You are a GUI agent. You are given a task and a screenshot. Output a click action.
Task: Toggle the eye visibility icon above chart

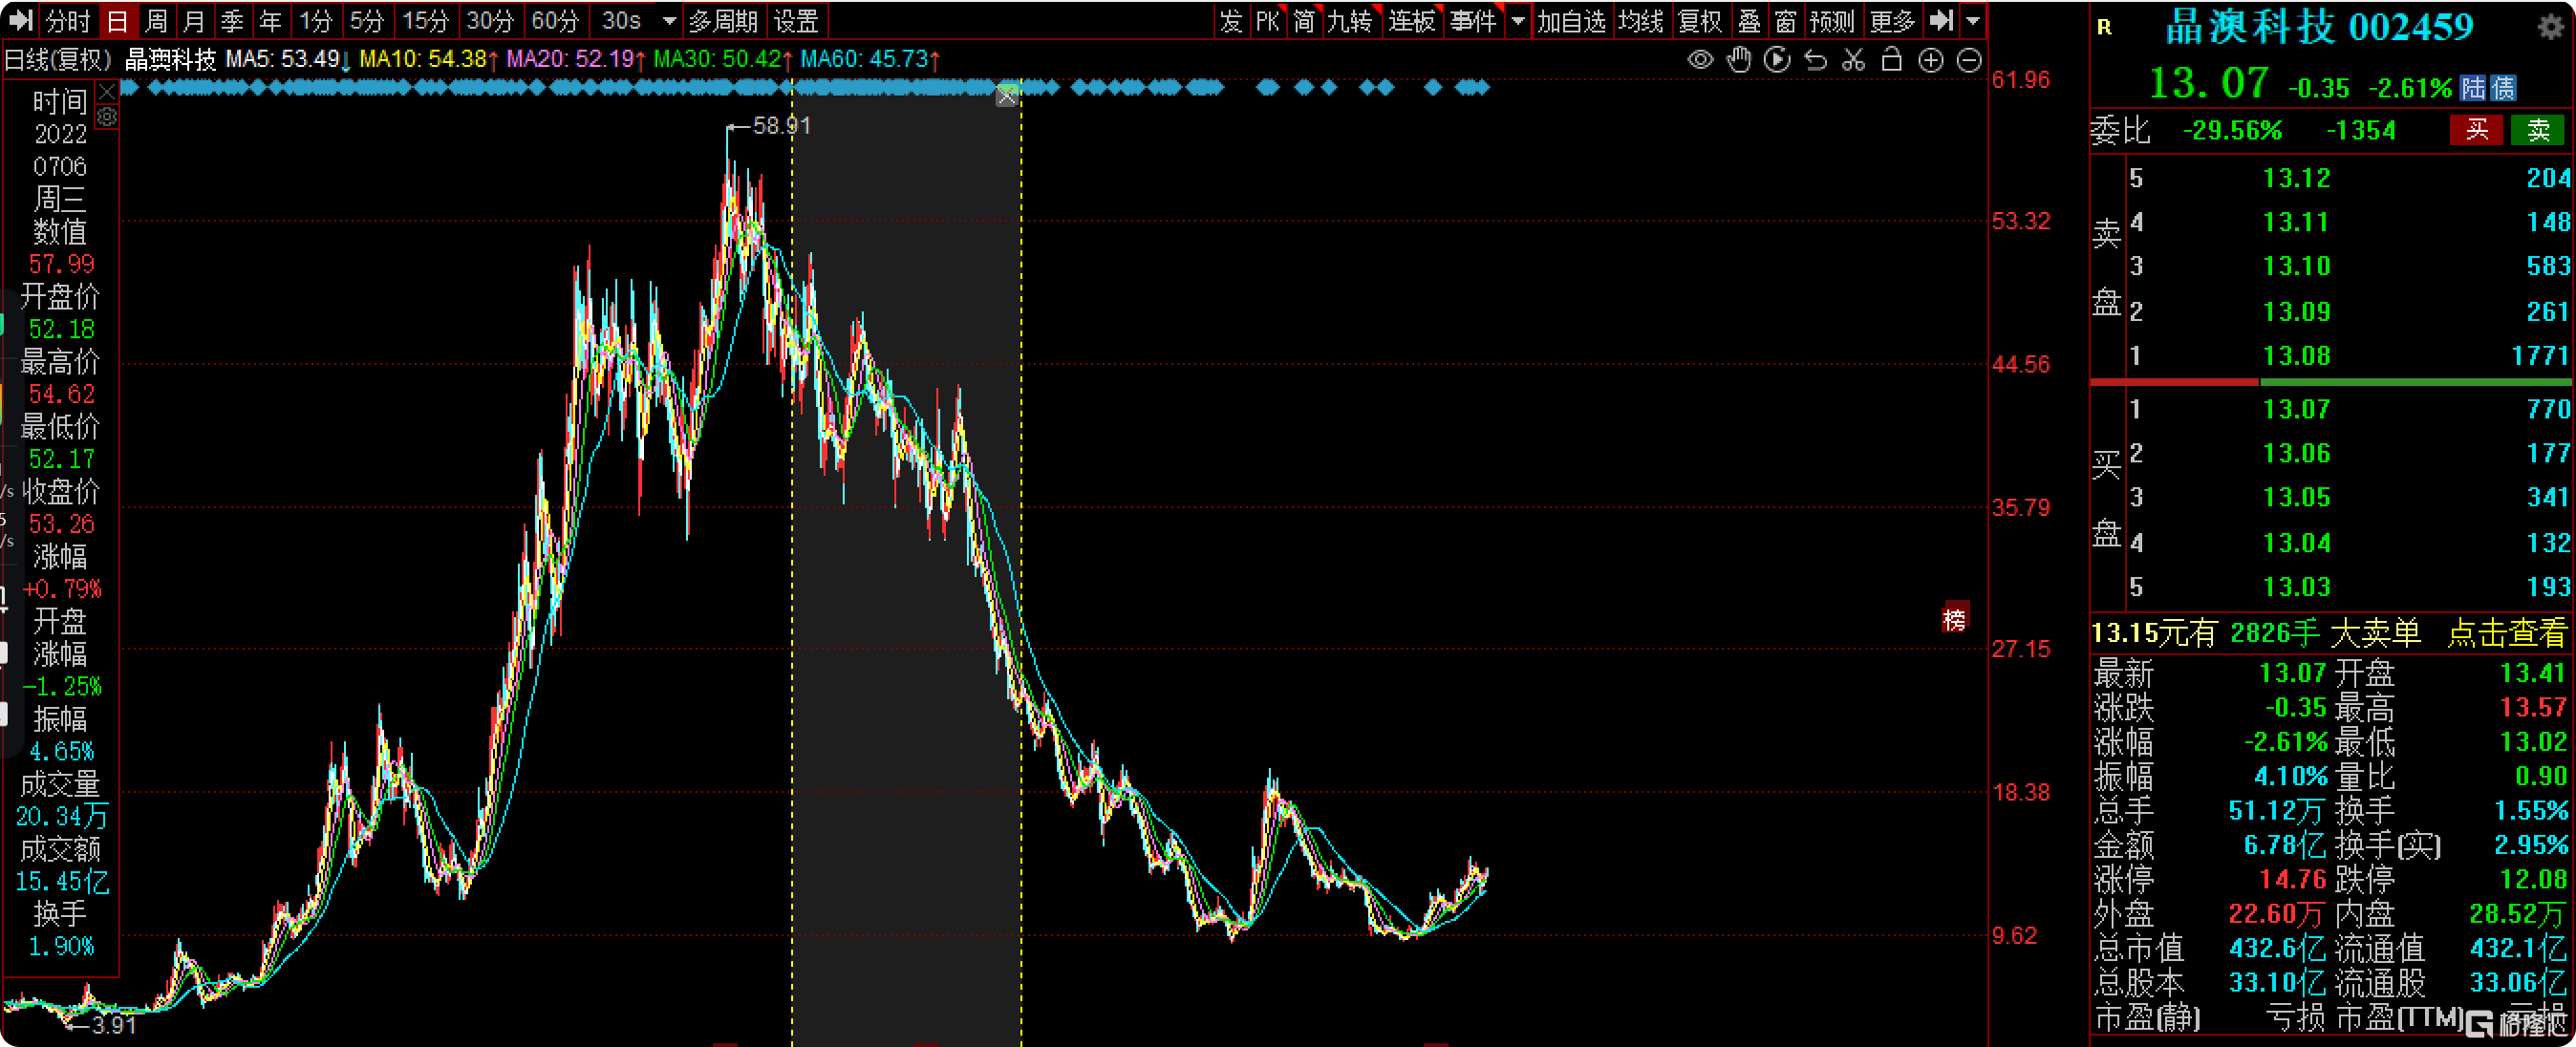tap(1700, 60)
